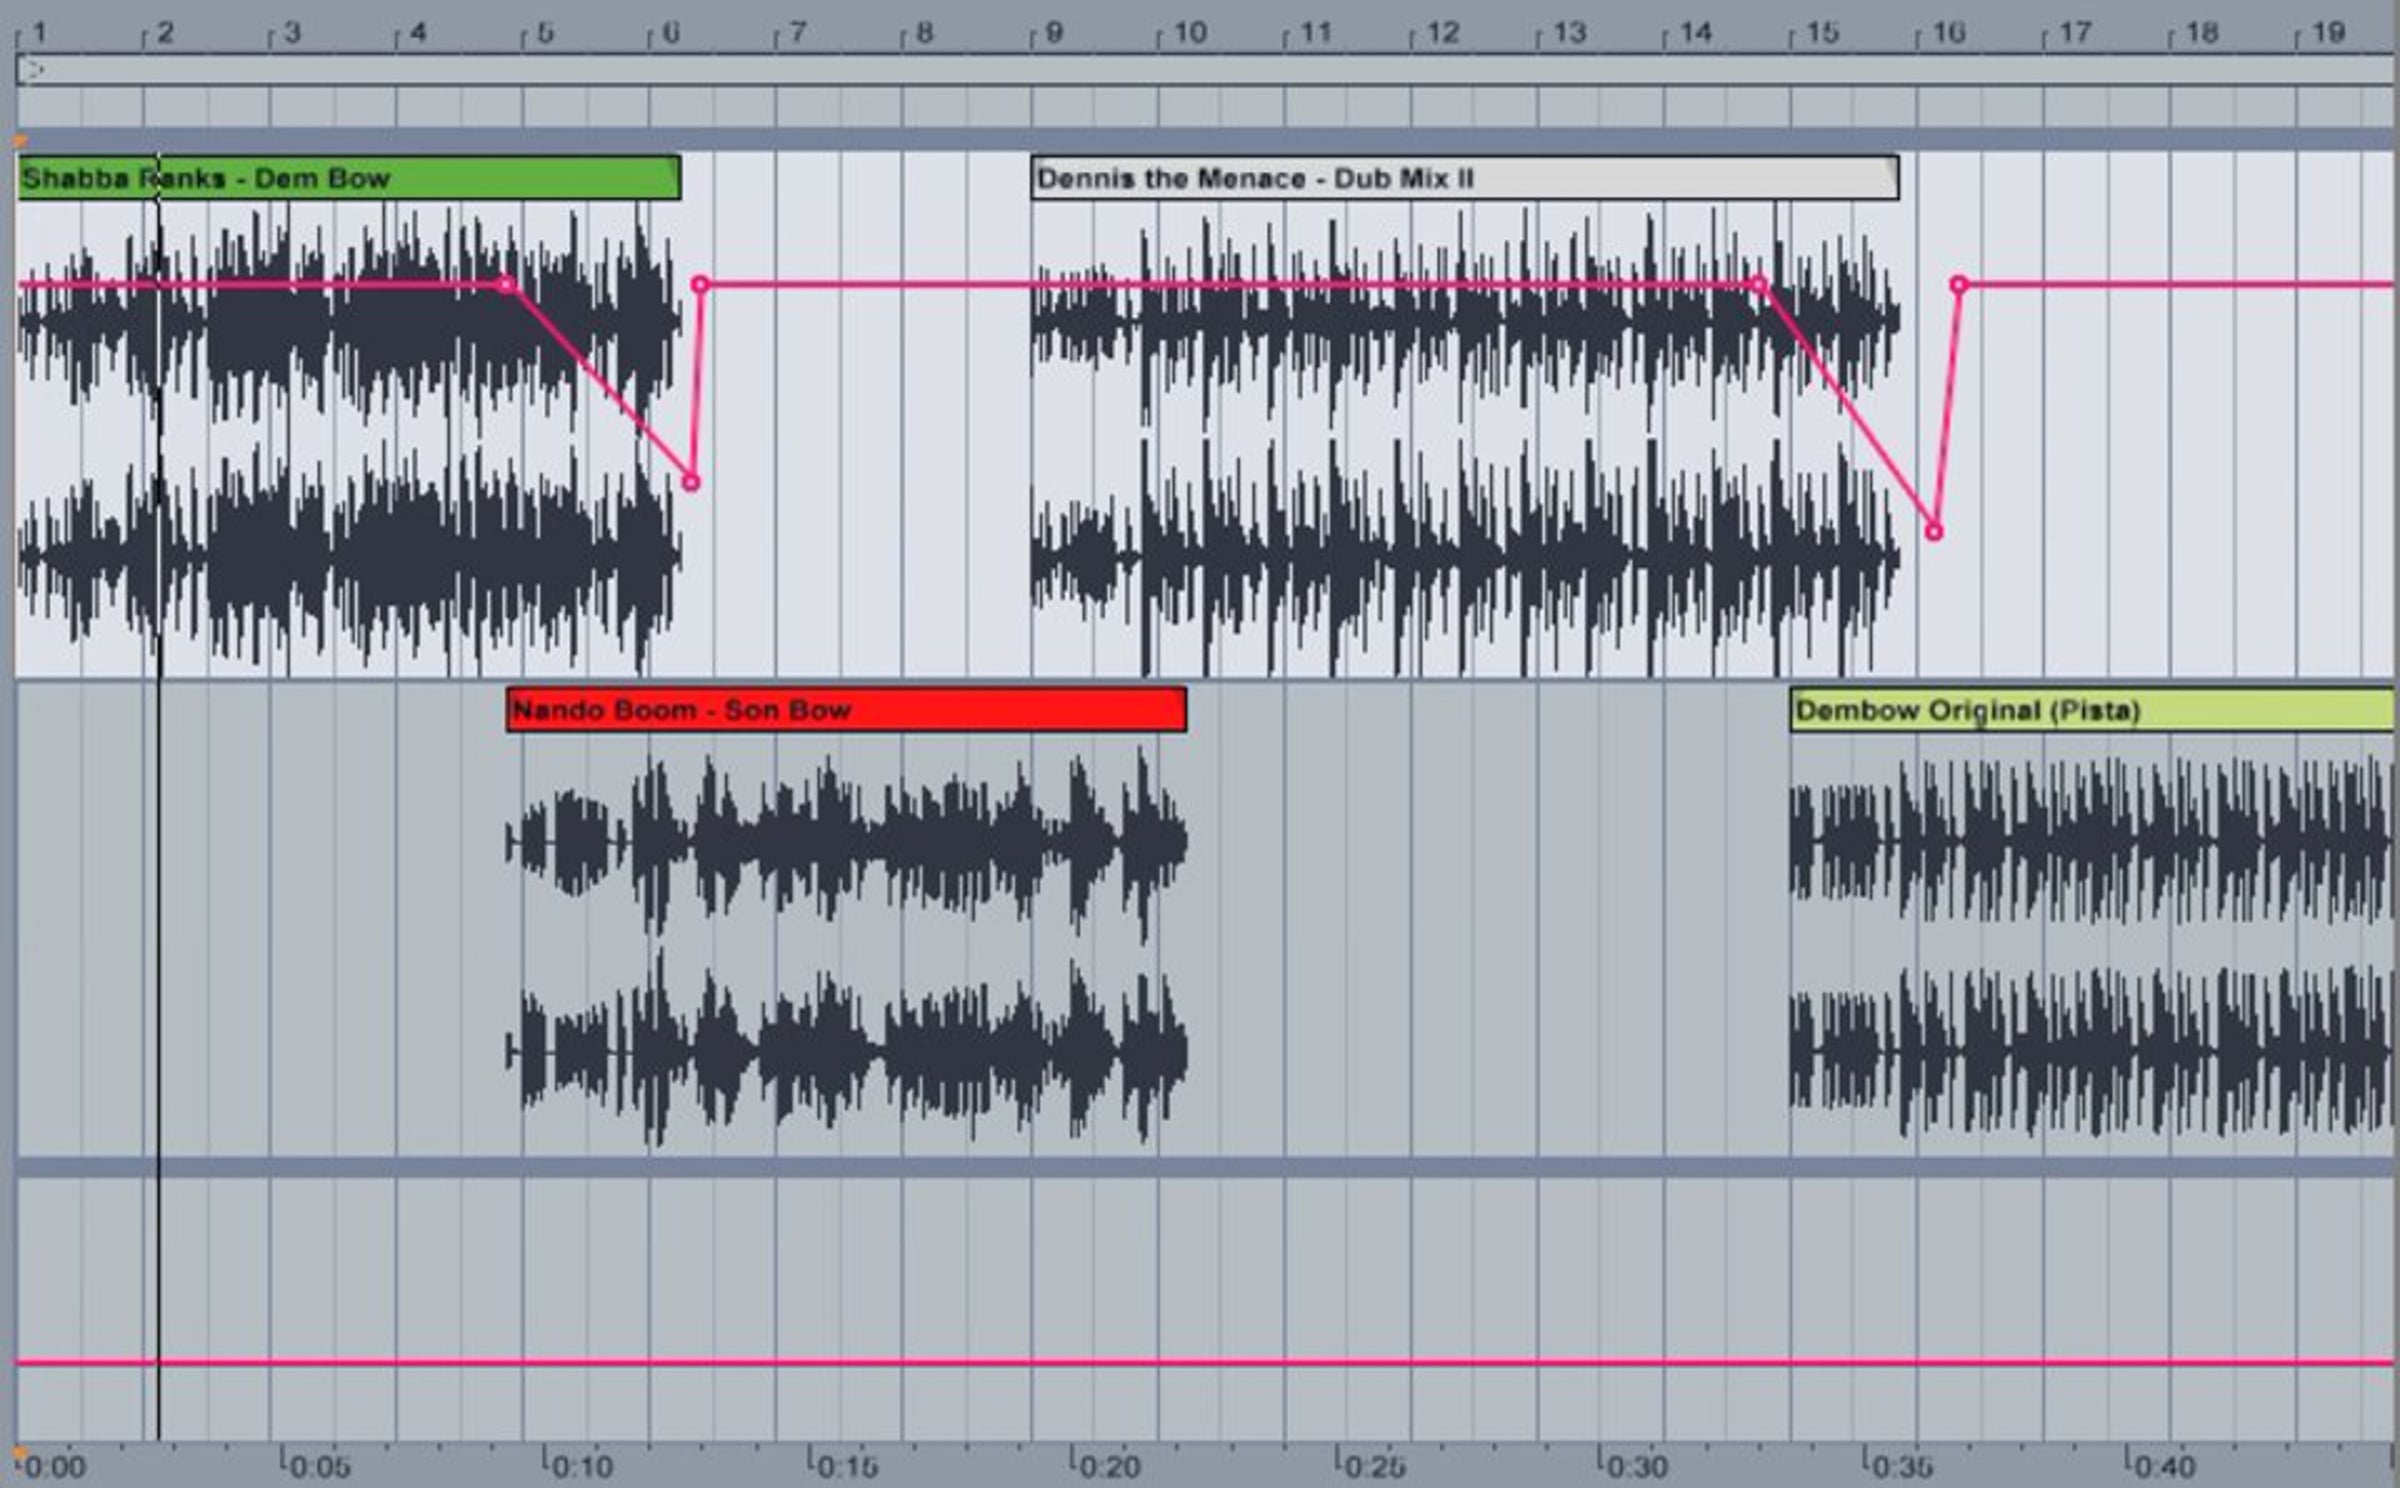Click bar 9 in the beat ruler
Screen dimensions: 2400x1488
(x=1052, y=33)
